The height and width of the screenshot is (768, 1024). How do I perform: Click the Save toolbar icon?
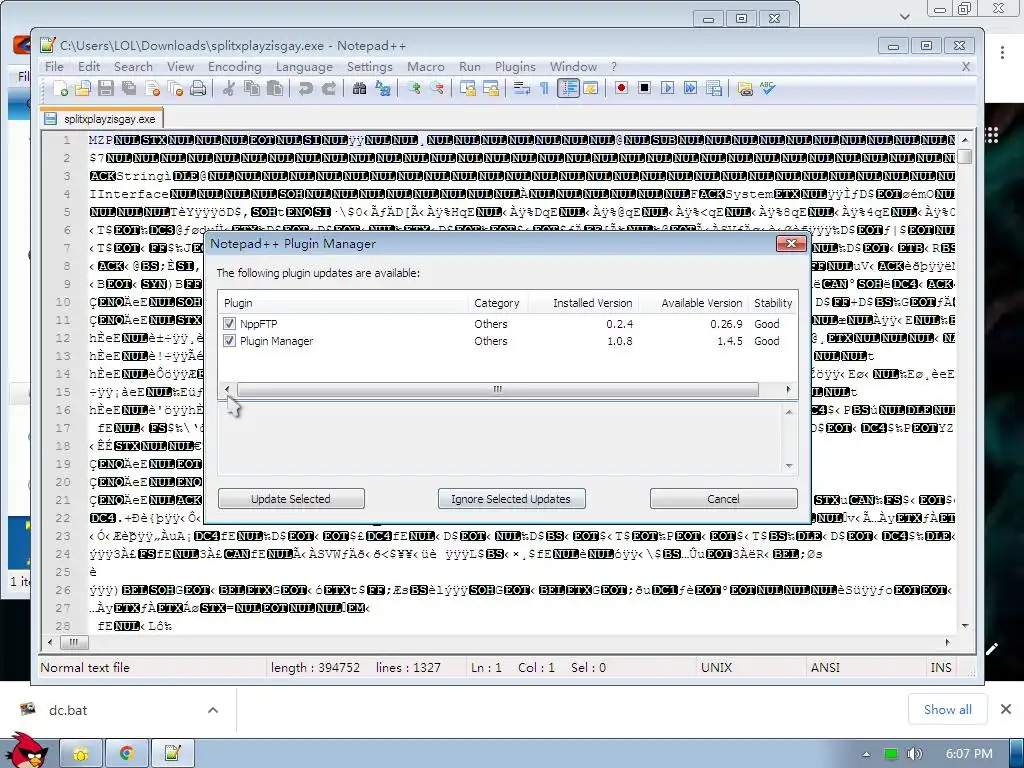pyautogui.click(x=106, y=88)
